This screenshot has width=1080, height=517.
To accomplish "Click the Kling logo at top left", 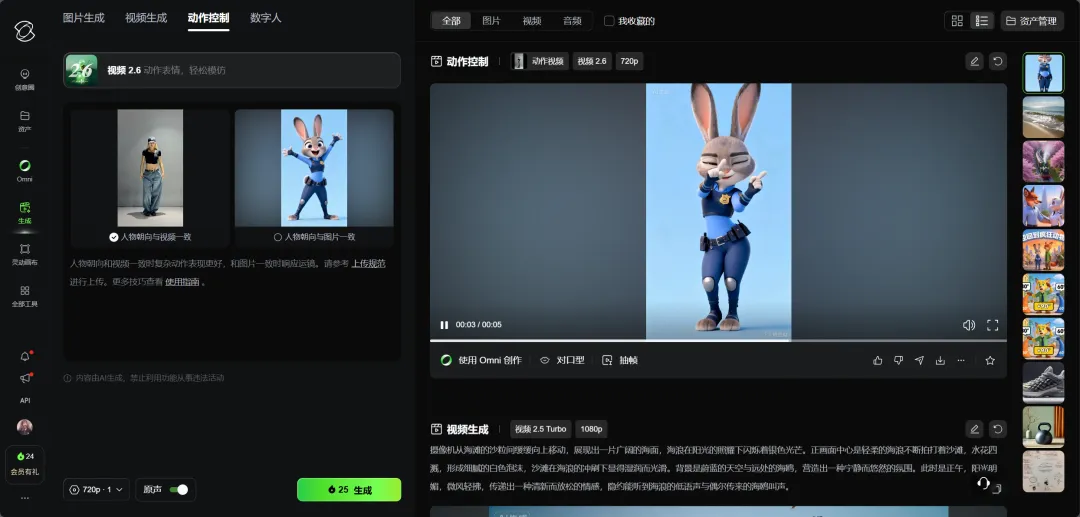I will (25, 30).
